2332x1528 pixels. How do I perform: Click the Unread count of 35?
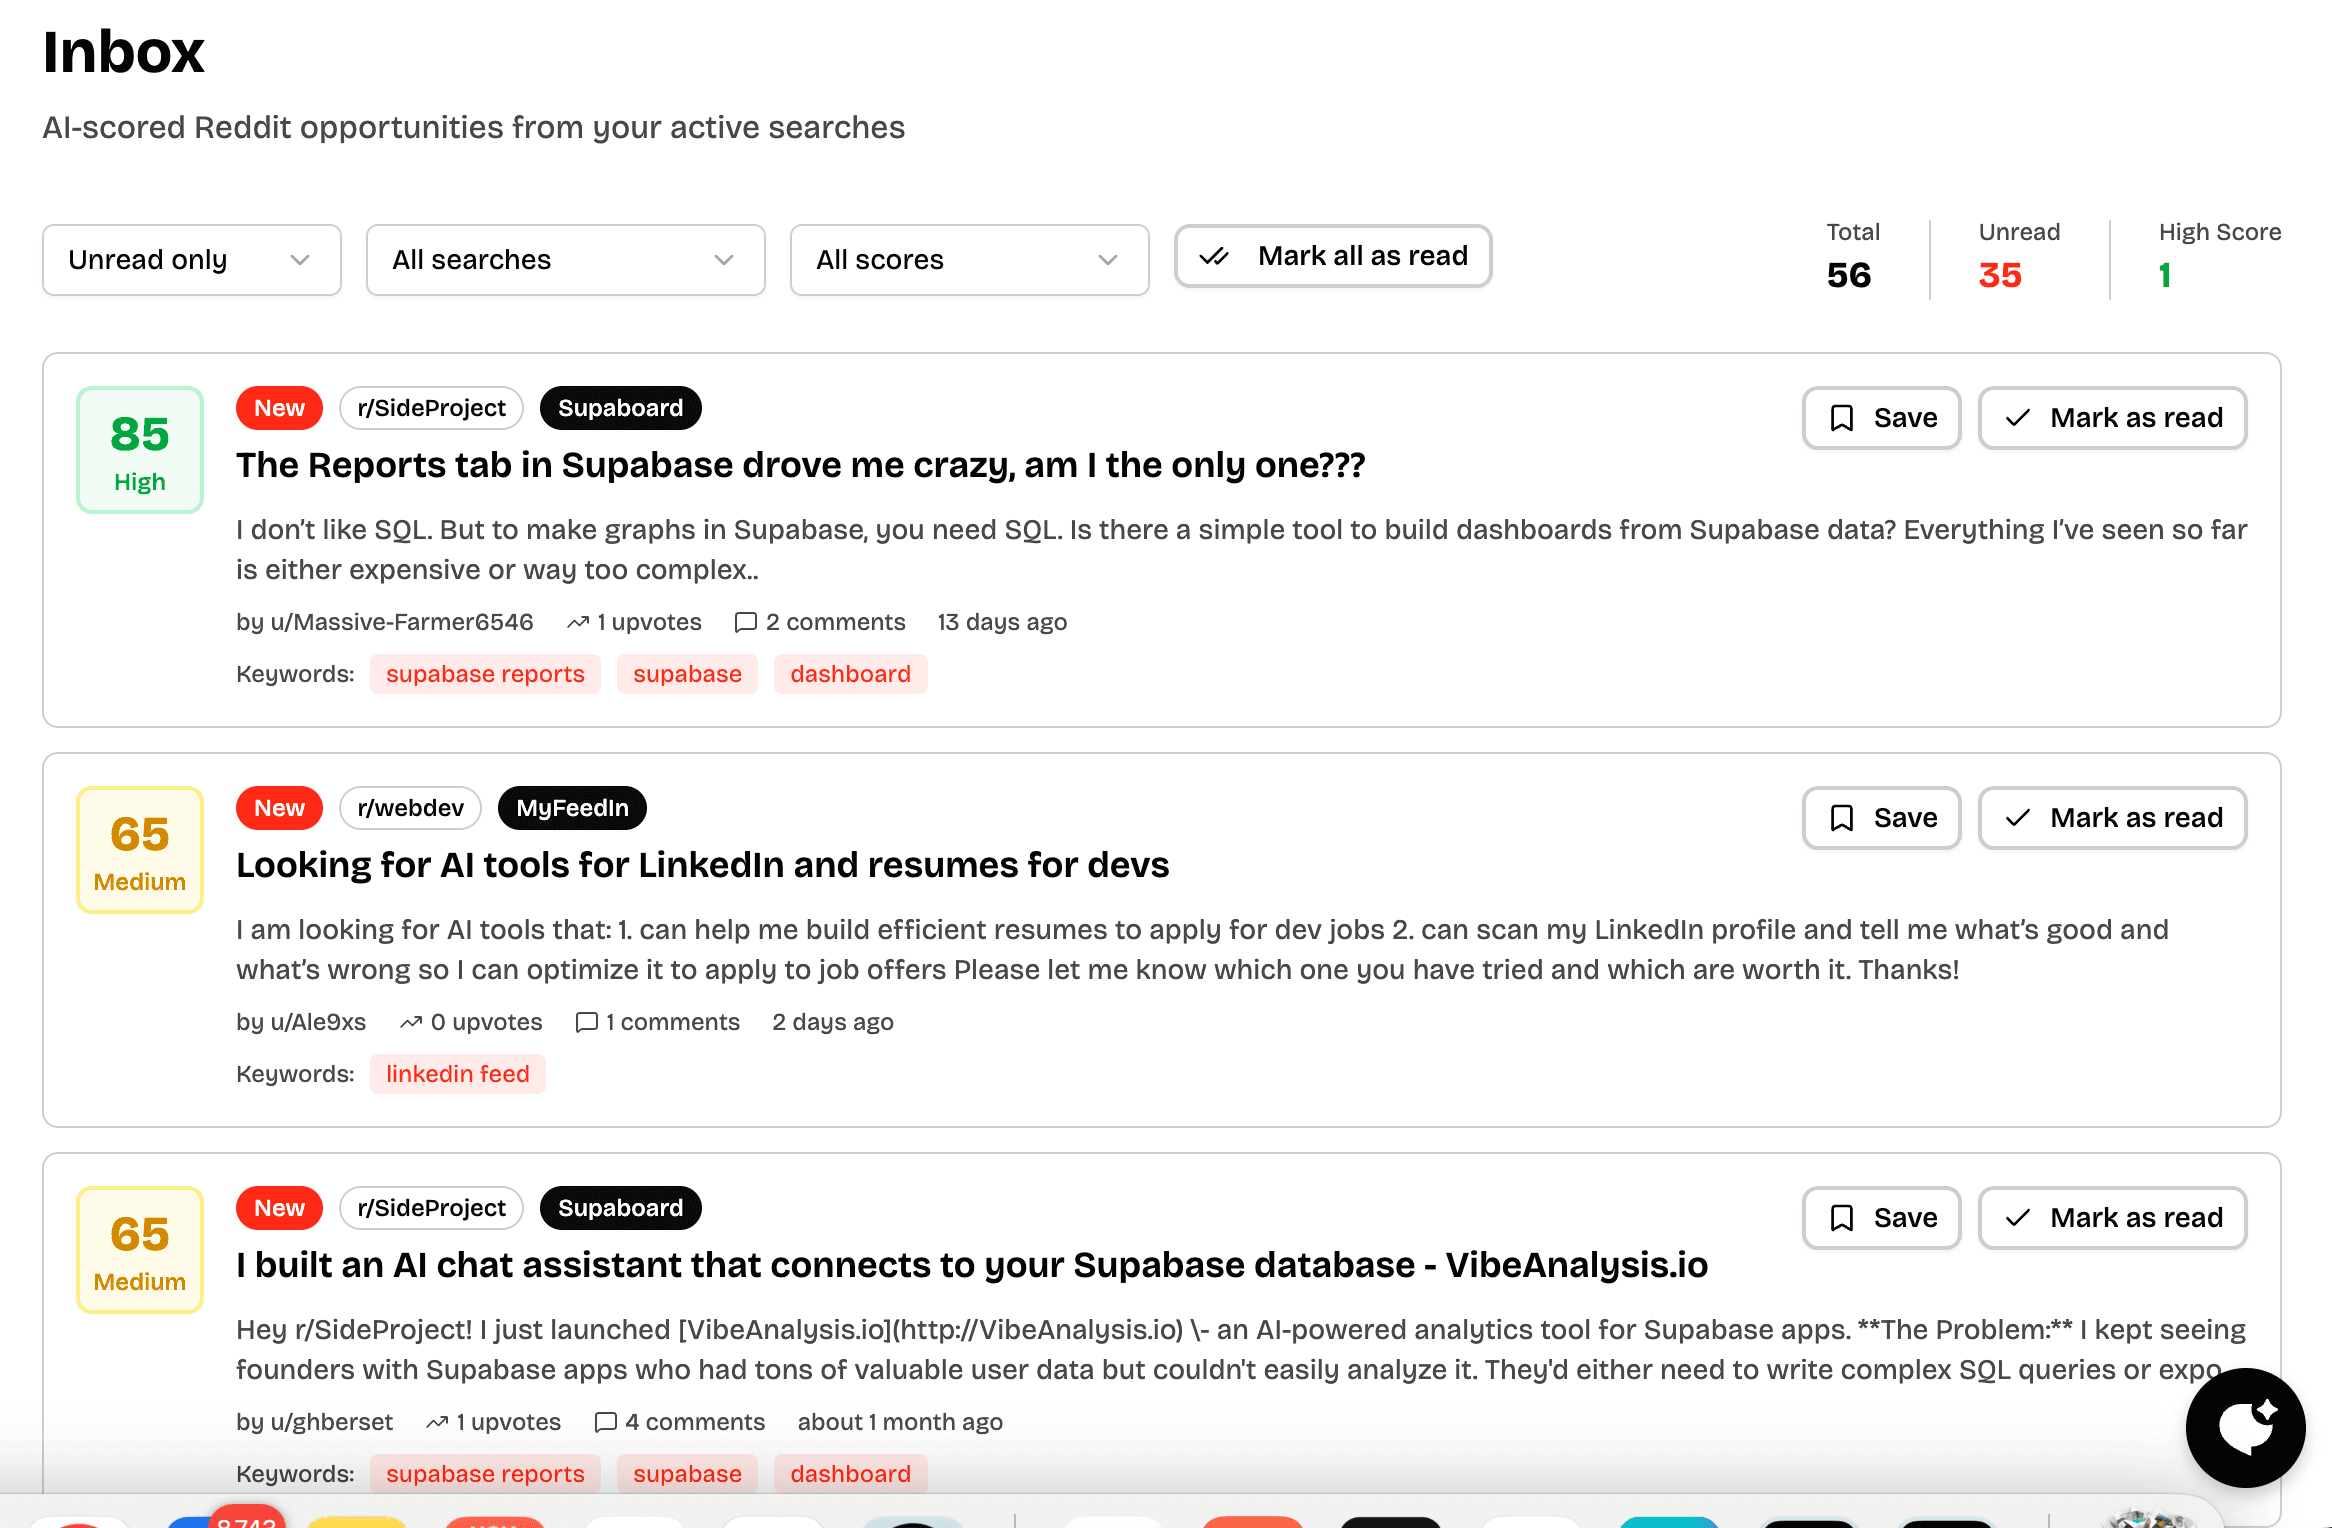(x=2000, y=275)
